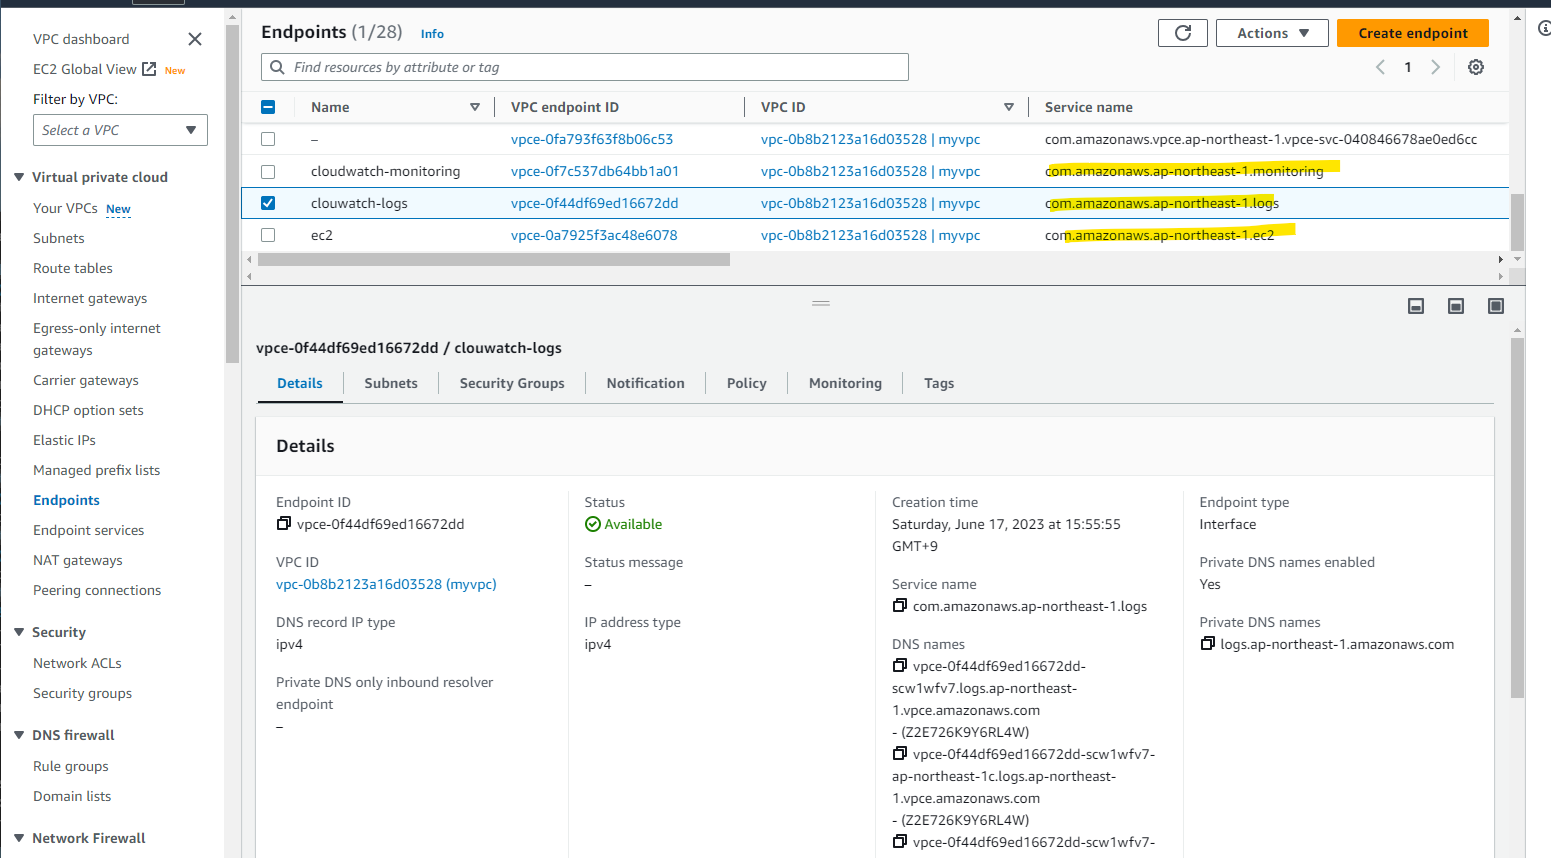Open selected row endpoint vpce-0f44df69ed16672dd link
1551x858 pixels.
pyautogui.click(x=595, y=203)
